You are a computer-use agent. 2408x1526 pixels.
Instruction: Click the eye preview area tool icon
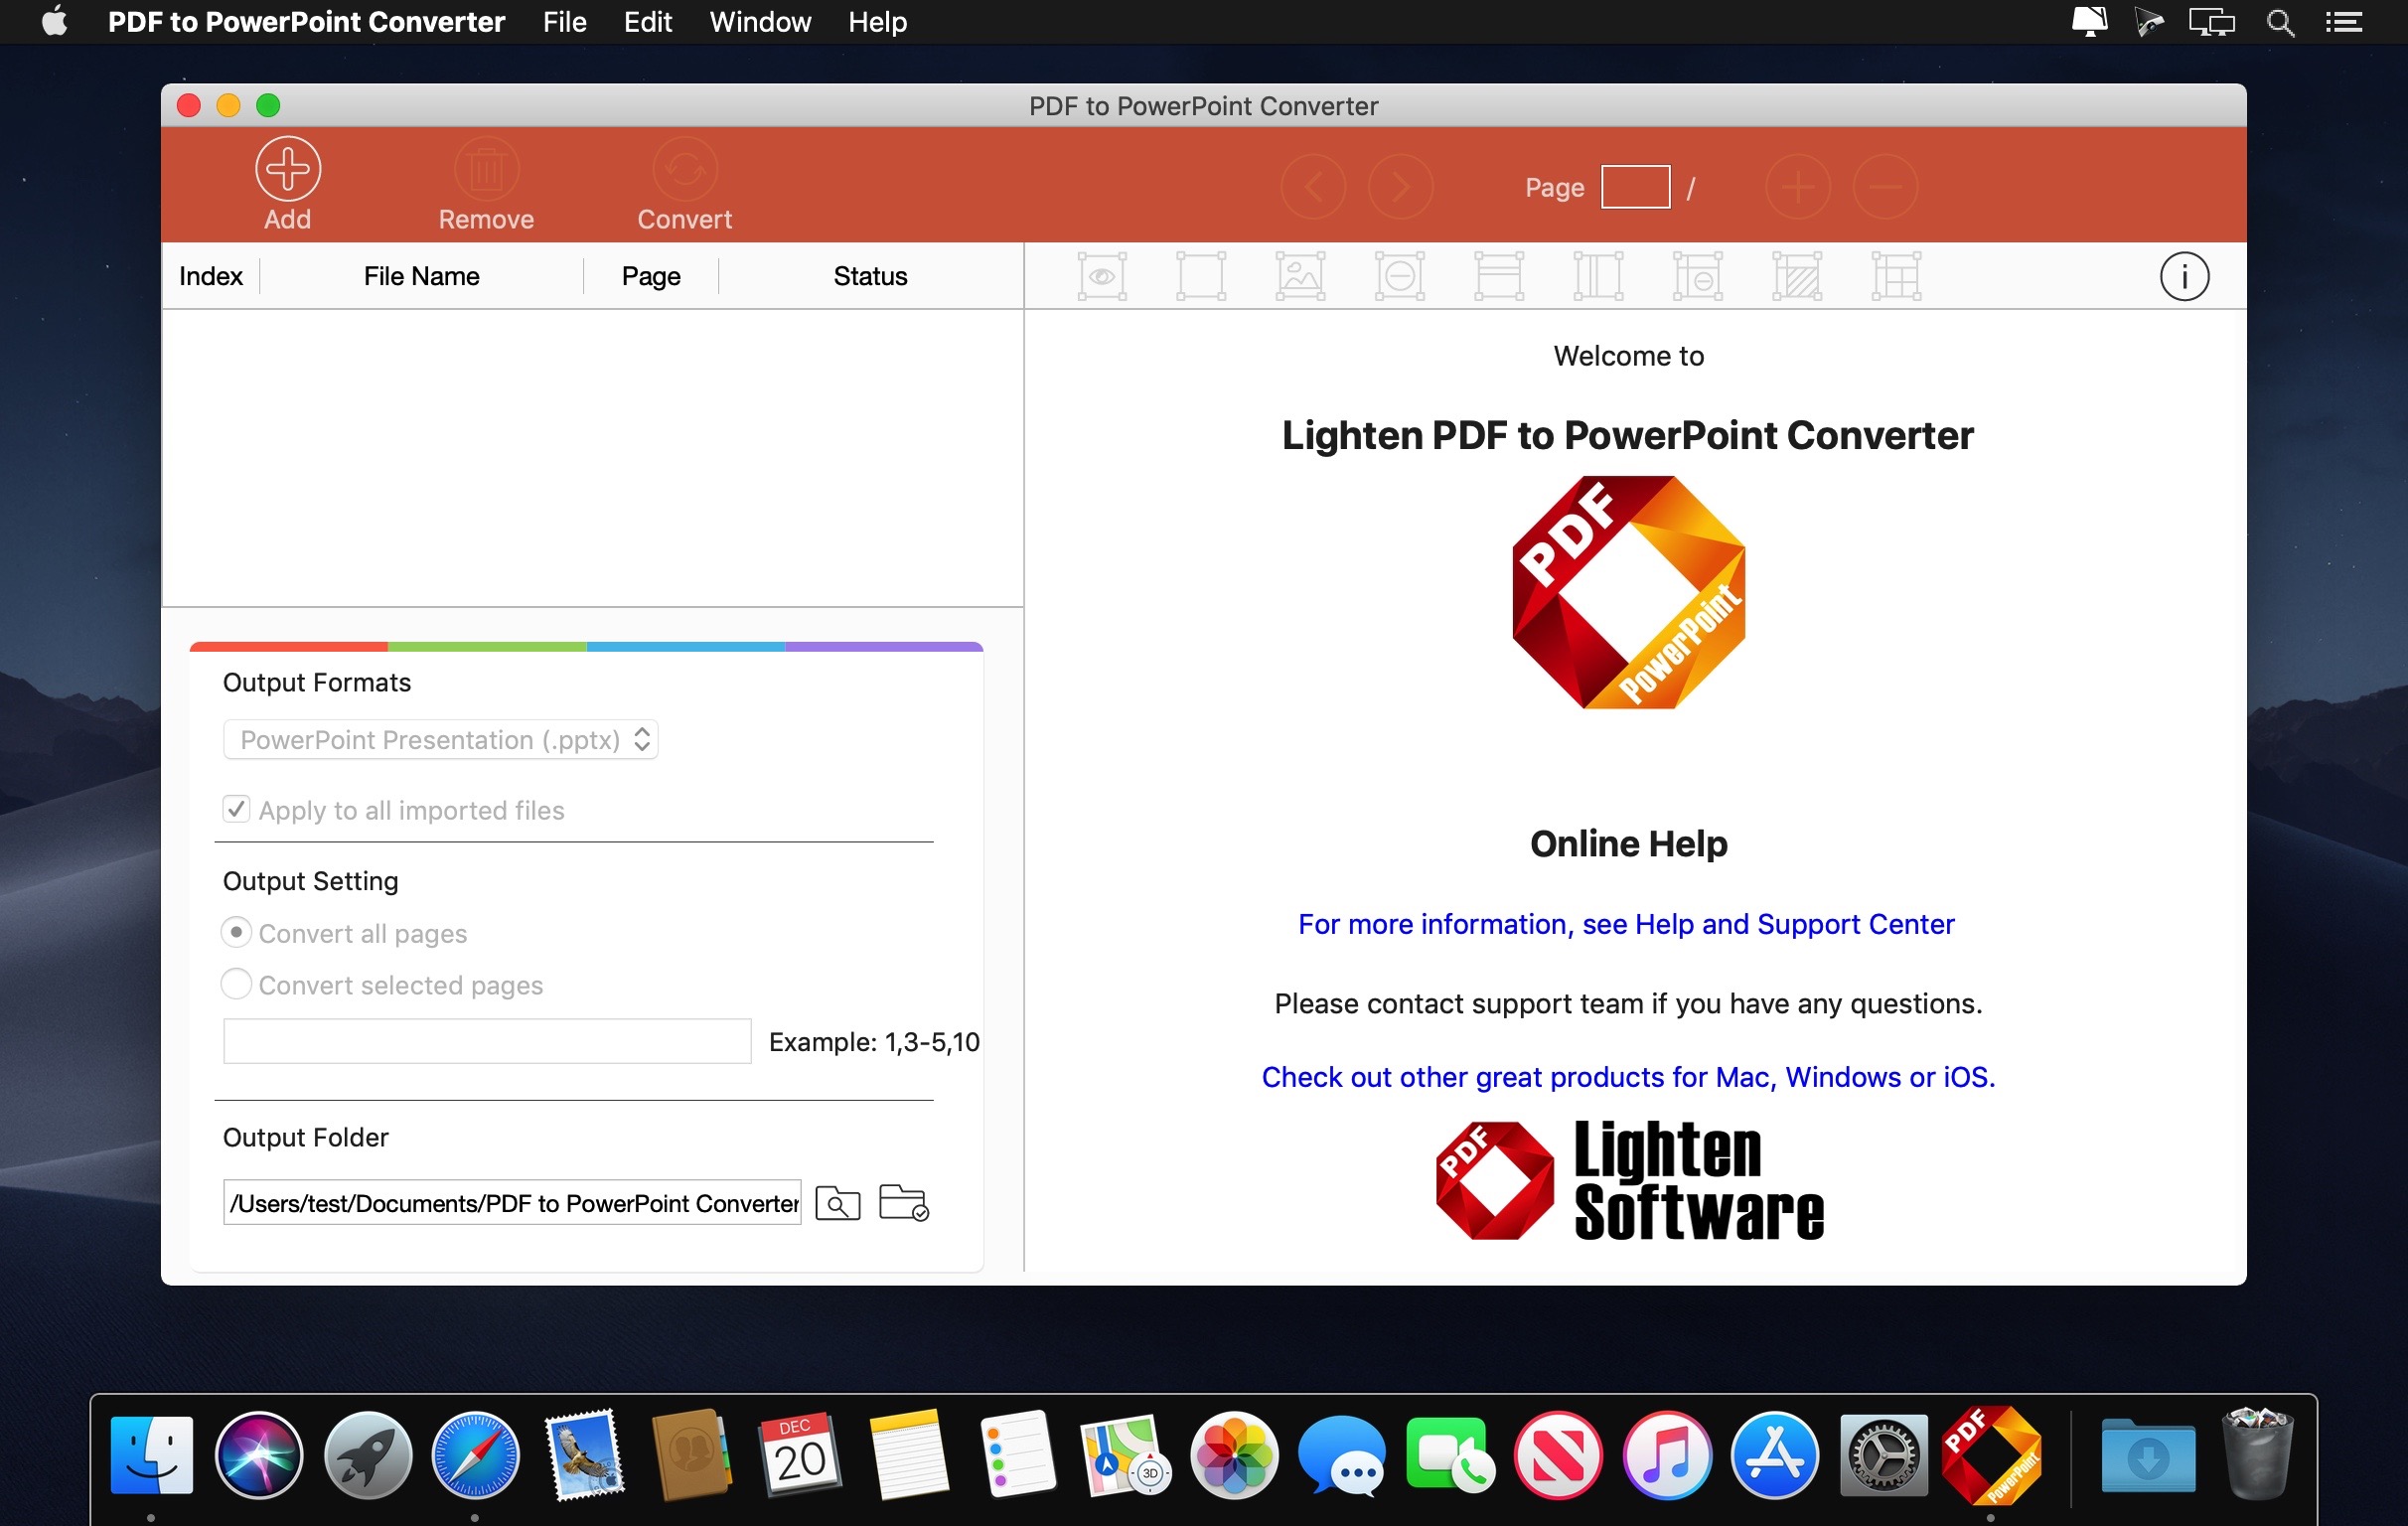click(x=1102, y=277)
